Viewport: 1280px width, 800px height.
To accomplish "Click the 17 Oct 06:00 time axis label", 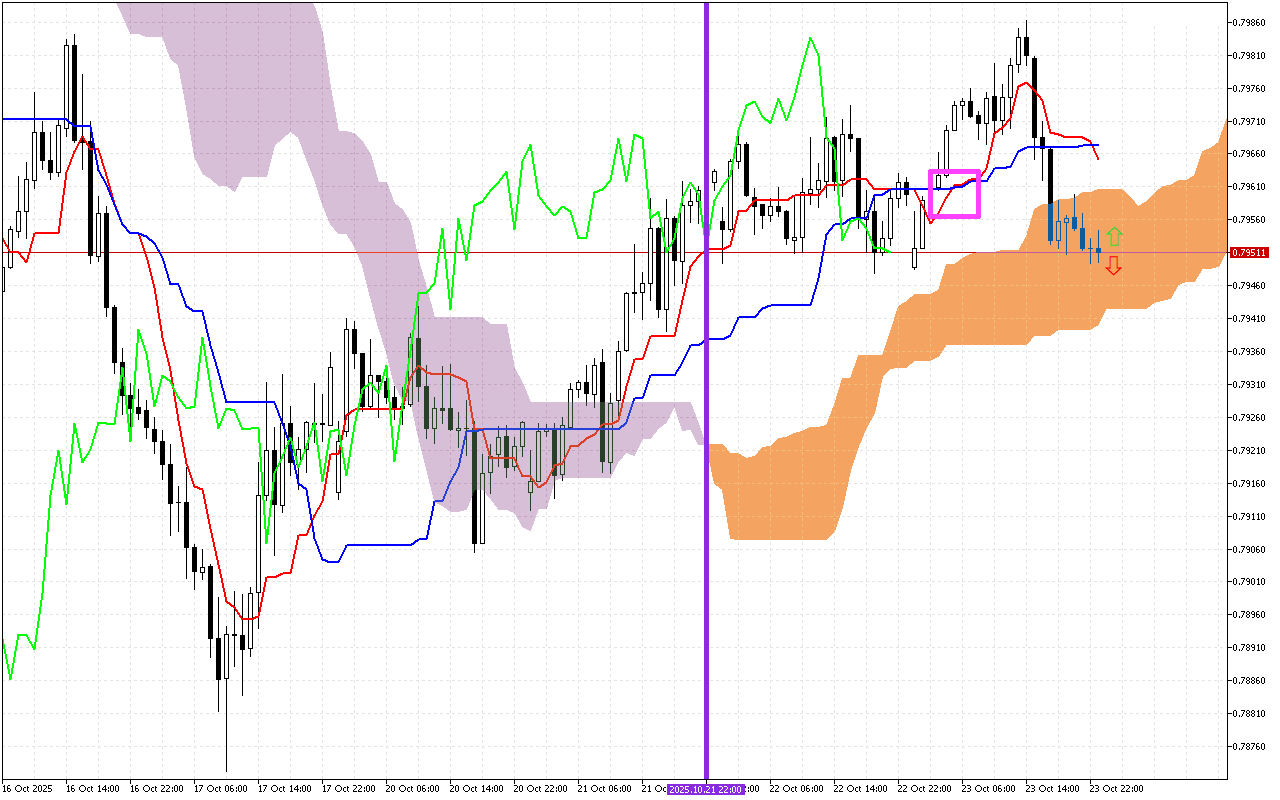I will coord(220,789).
